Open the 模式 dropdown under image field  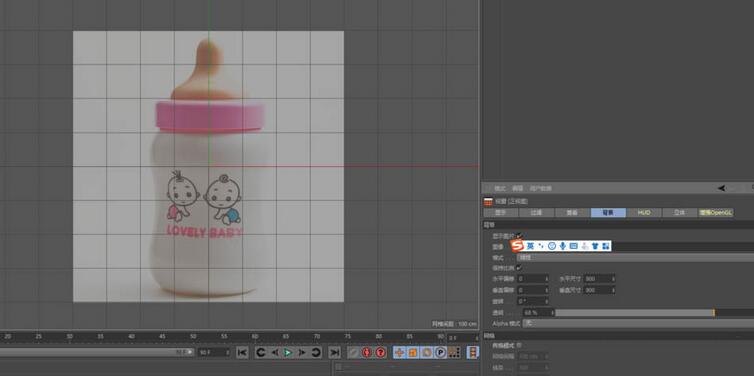[x=635, y=257]
